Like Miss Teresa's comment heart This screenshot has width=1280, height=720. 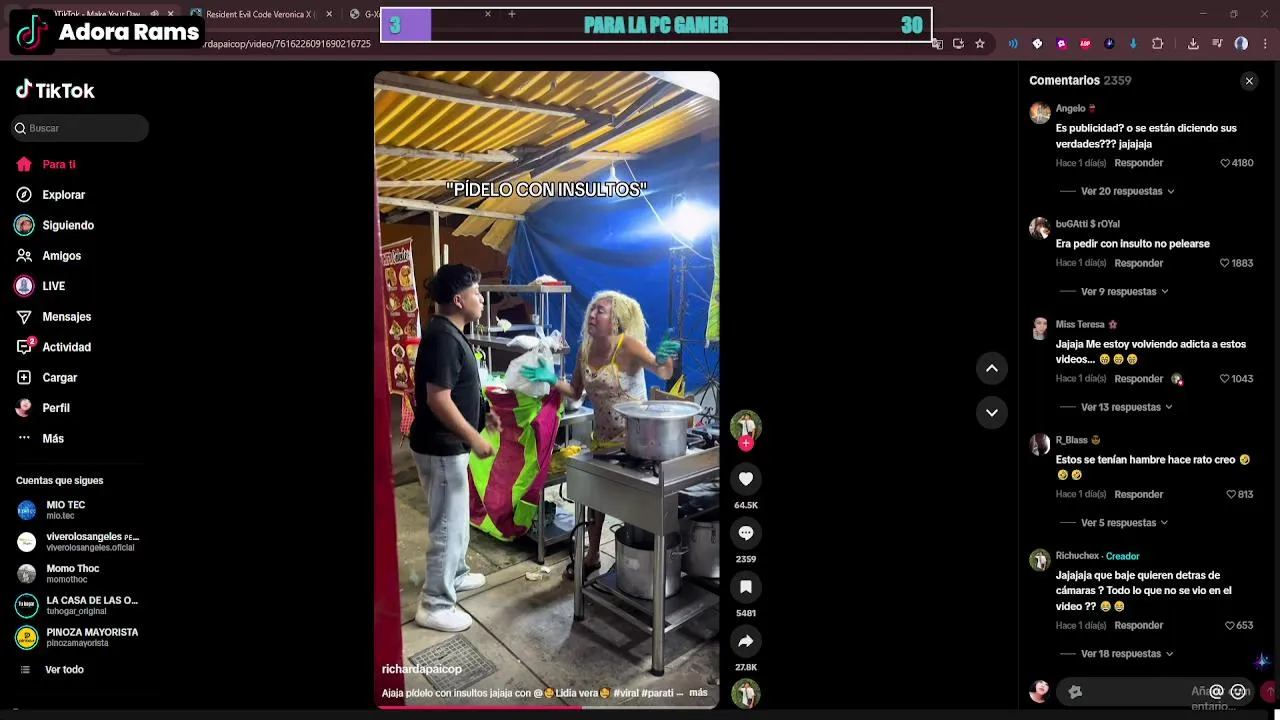[1225, 379]
